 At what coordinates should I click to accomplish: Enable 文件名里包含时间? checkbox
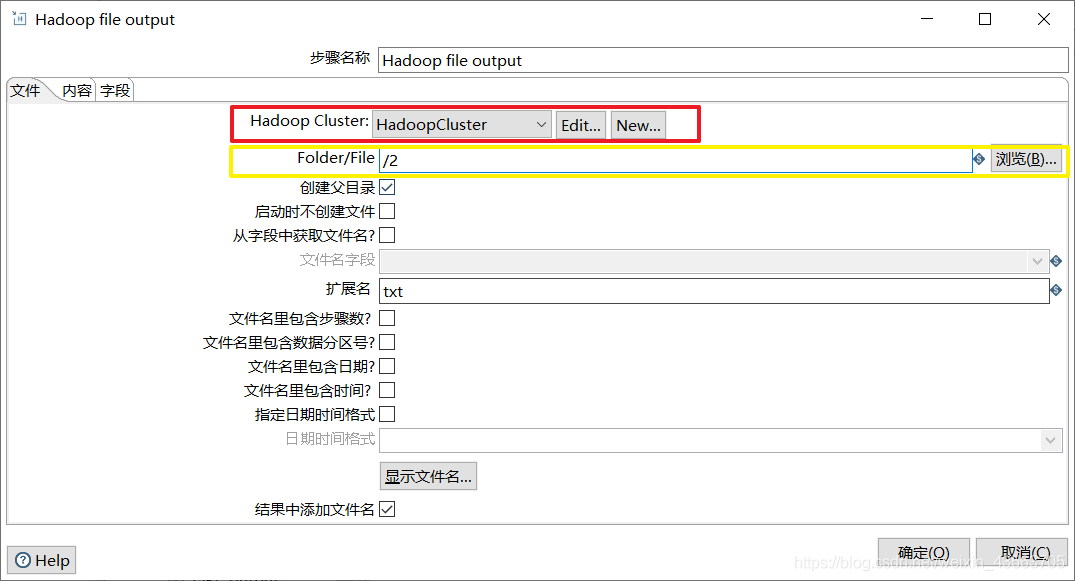click(387, 390)
